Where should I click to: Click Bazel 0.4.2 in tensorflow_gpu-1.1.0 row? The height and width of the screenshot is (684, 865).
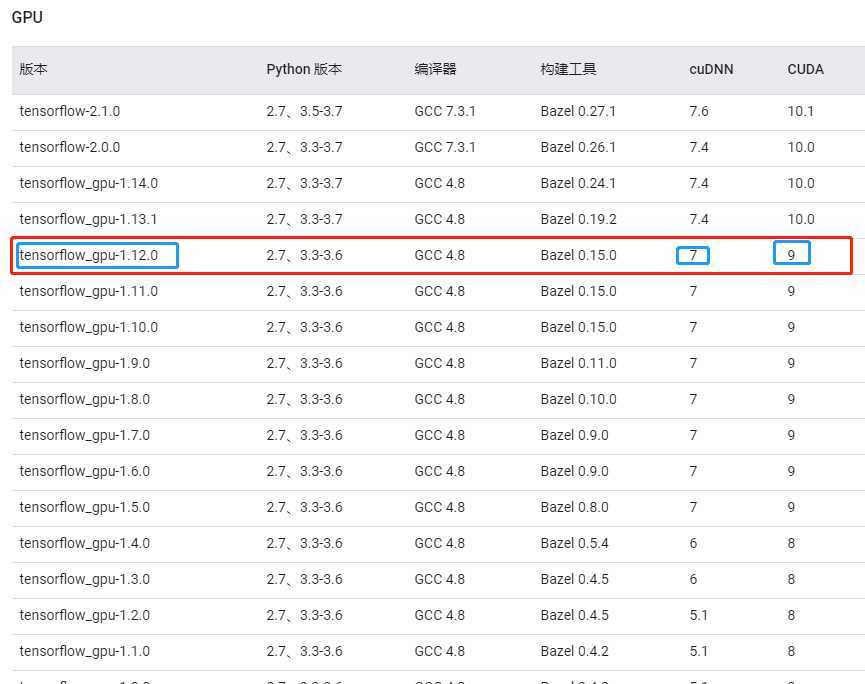pyautogui.click(x=574, y=651)
